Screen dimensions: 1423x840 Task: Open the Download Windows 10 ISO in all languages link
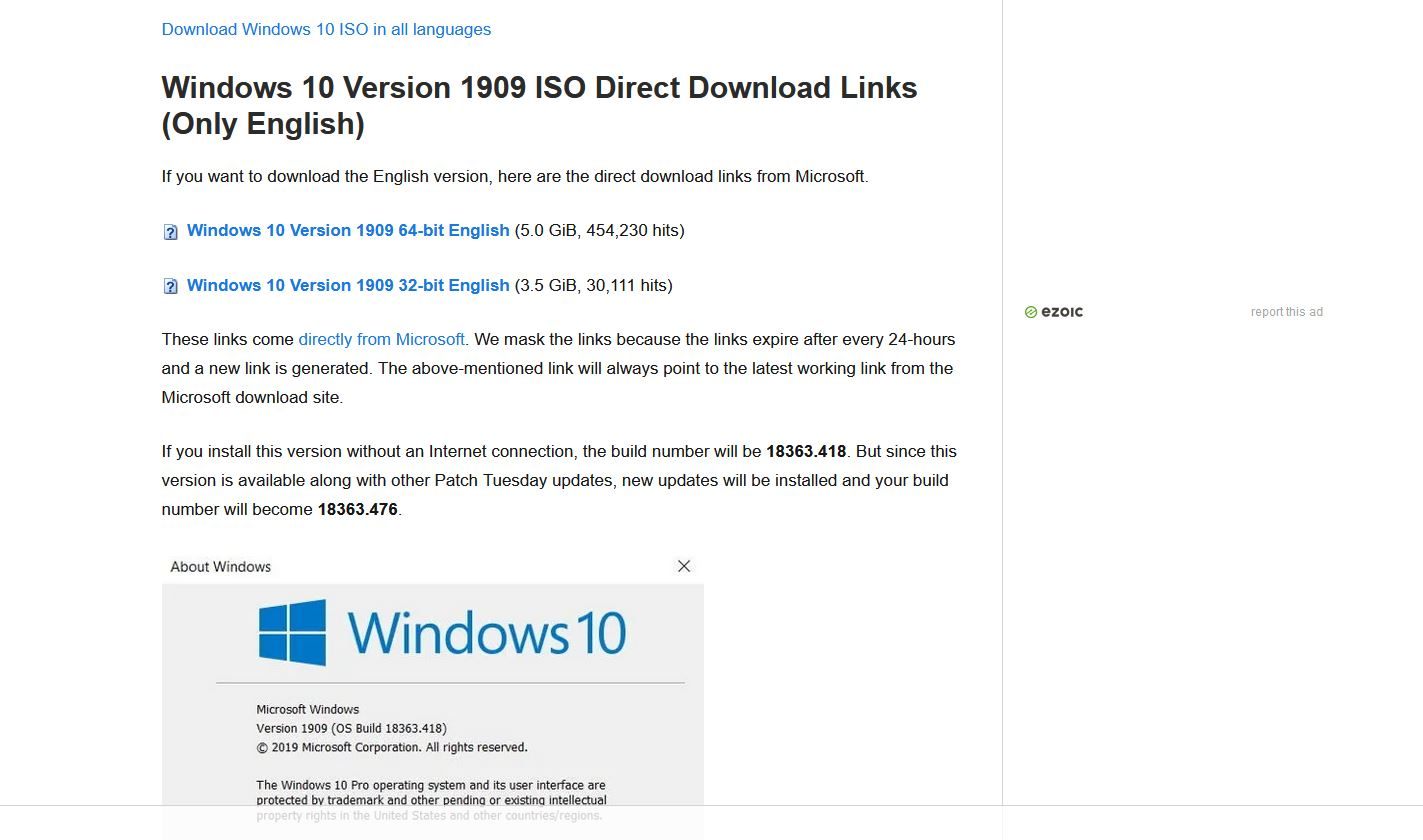tap(326, 29)
